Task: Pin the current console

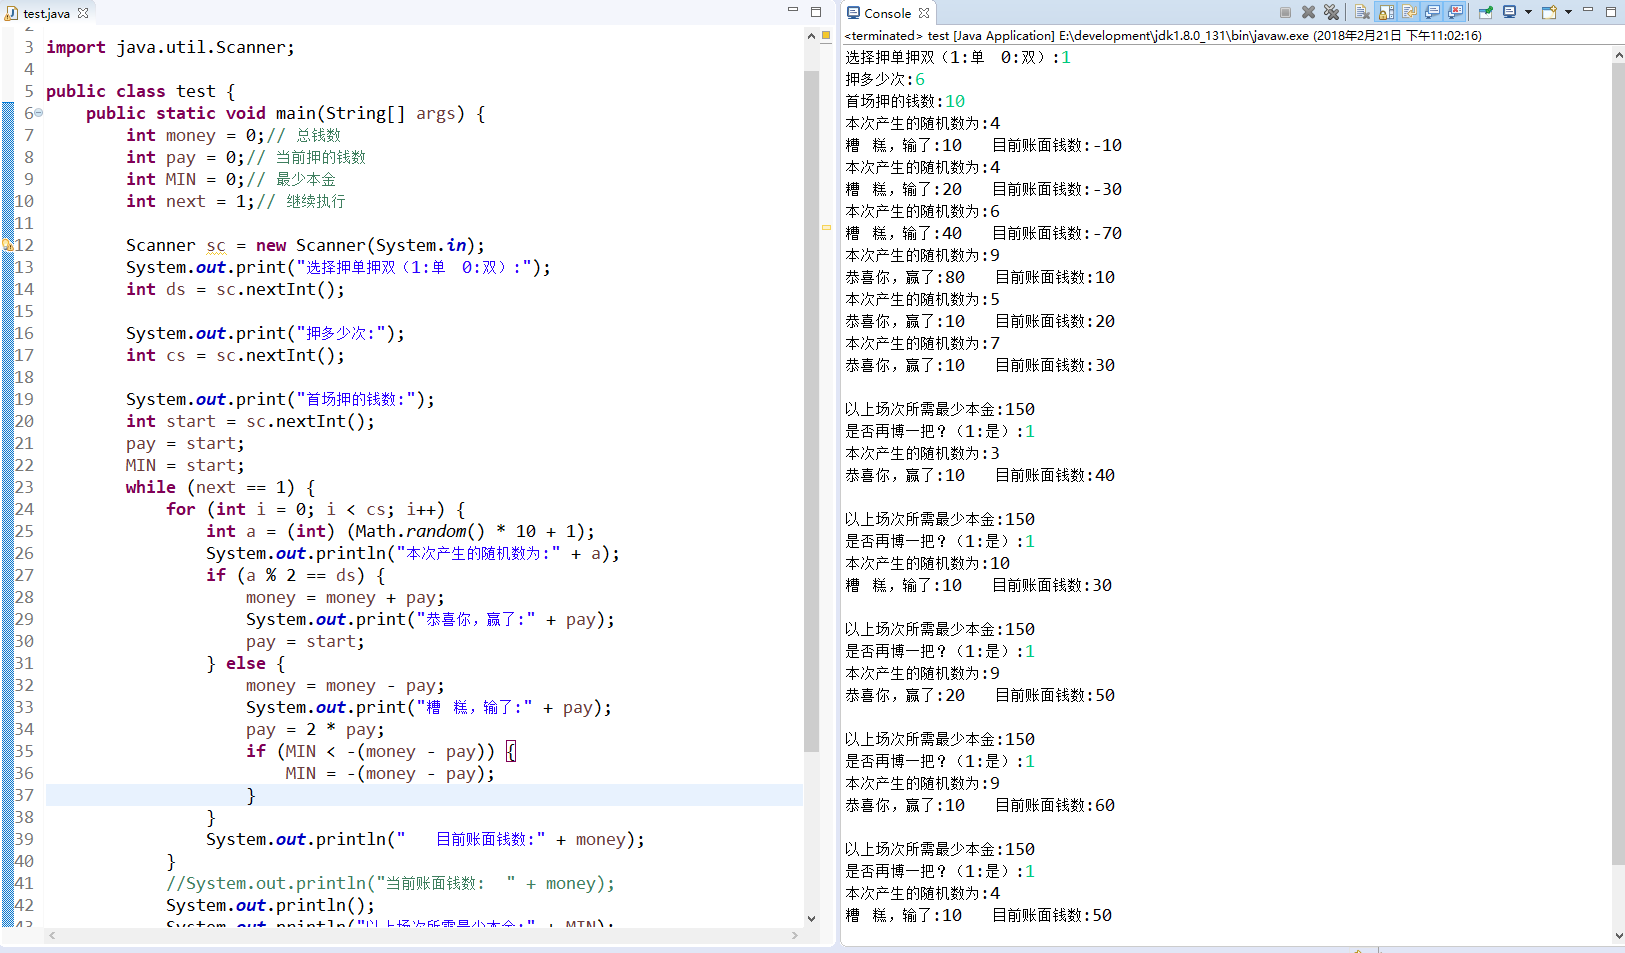Action: pyautogui.click(x=1486, y=12)
